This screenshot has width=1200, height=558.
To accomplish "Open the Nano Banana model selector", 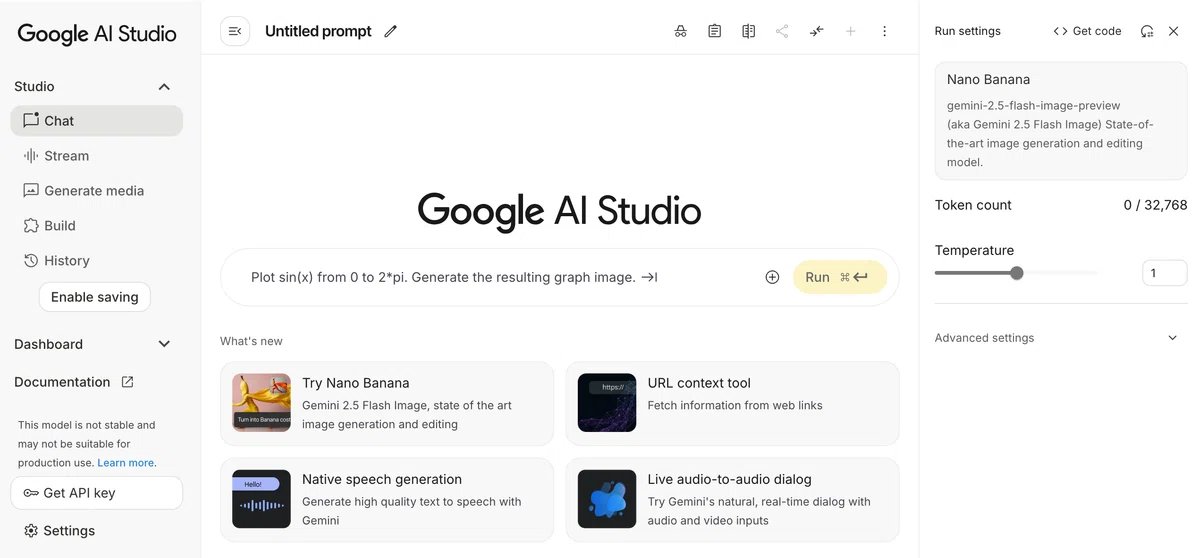I will pos(1061,121).
